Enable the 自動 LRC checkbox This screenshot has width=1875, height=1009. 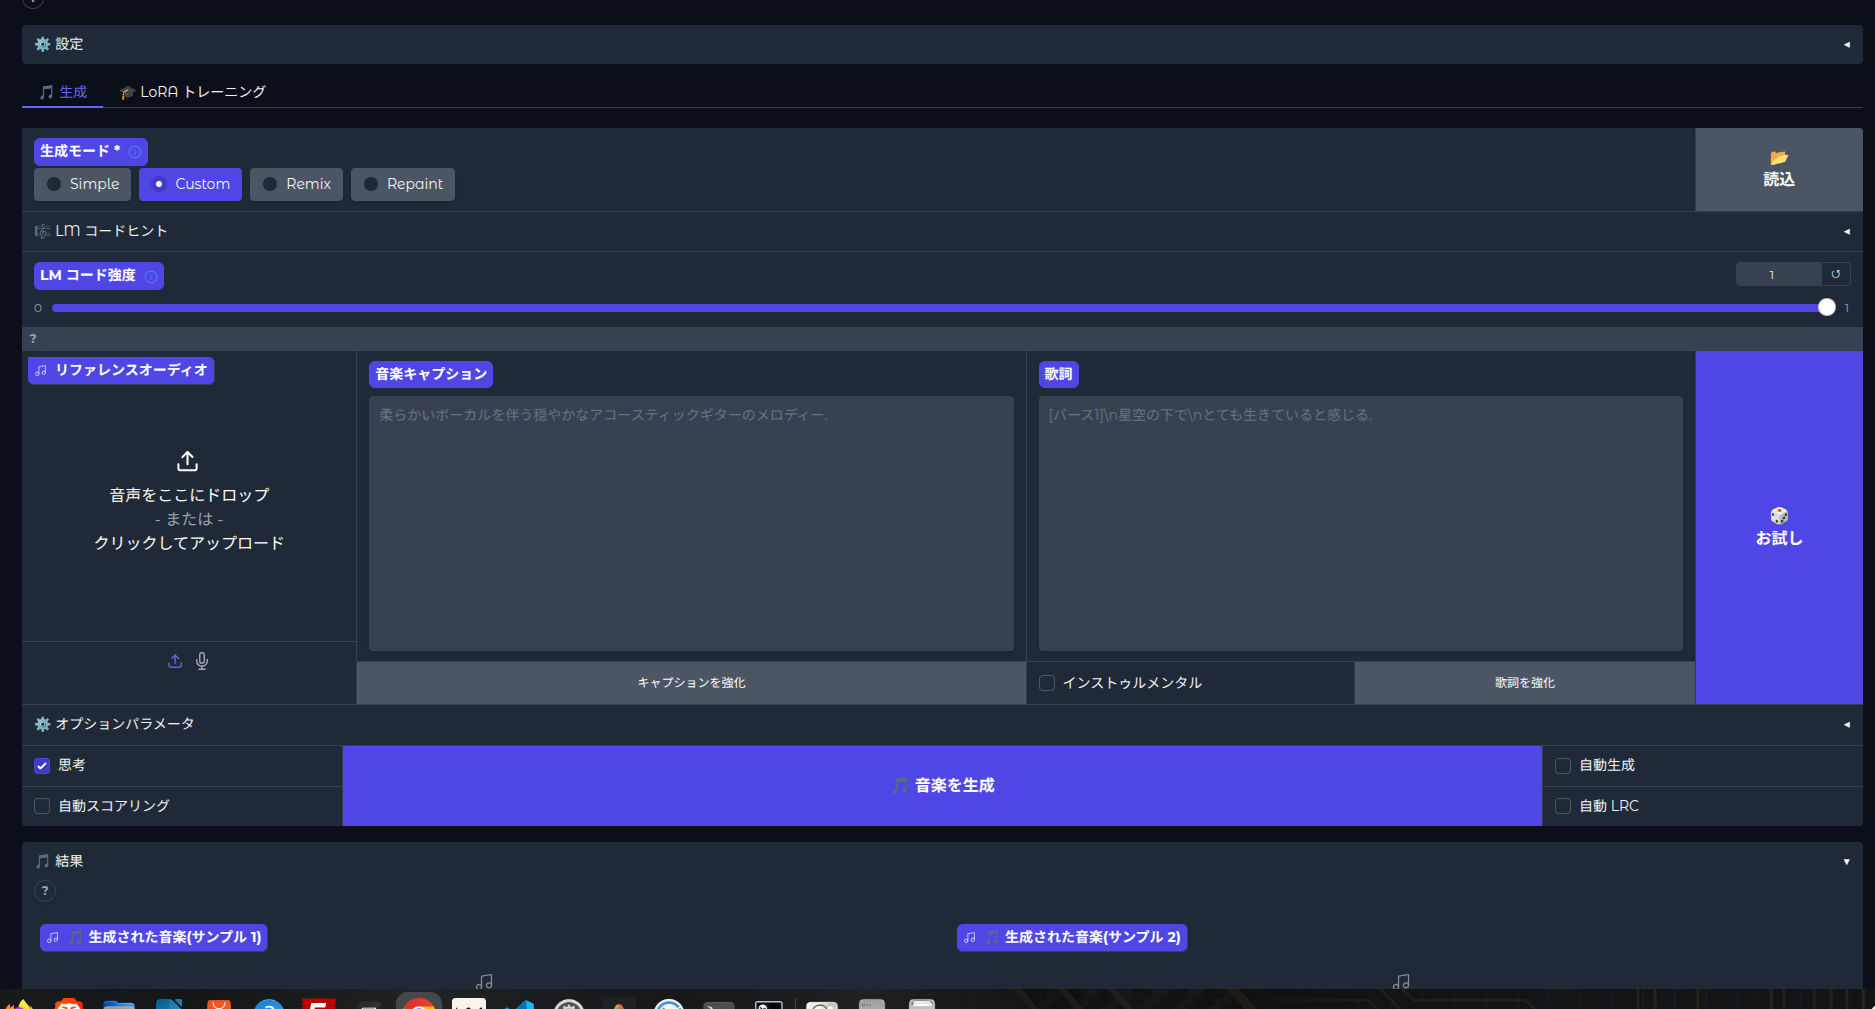click(x=1563, y=806)
